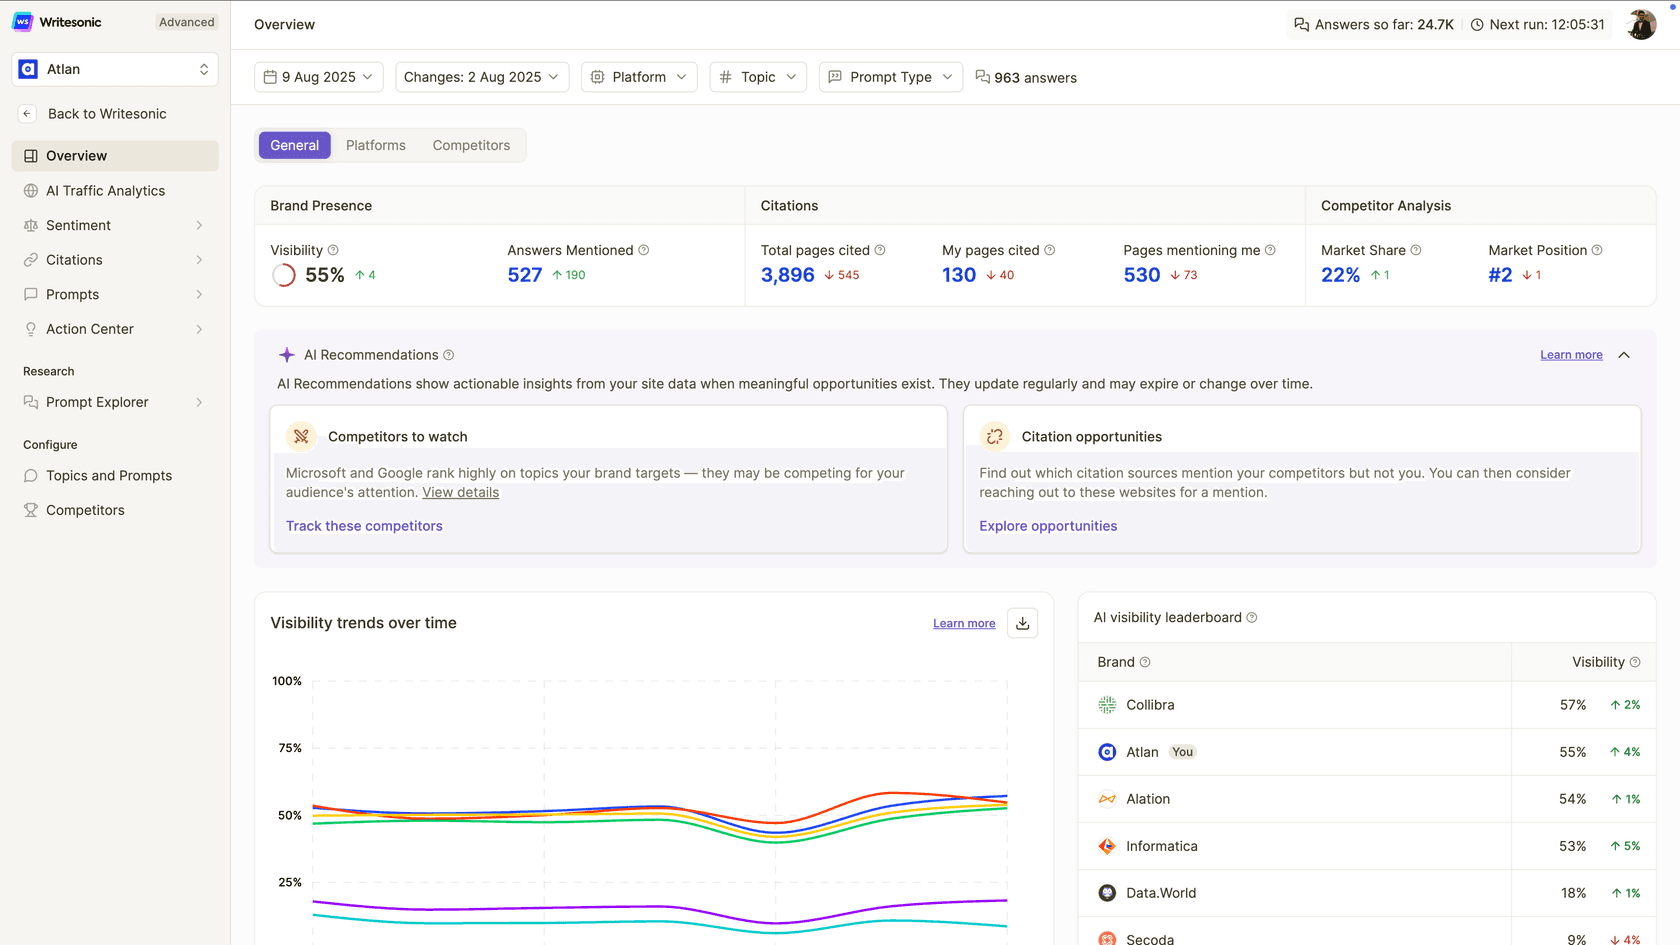The height and width of the screenshot is (945, 1680).
Task: Click Learn more in AI Recommendations
Action: click(x=1571, y=355)
